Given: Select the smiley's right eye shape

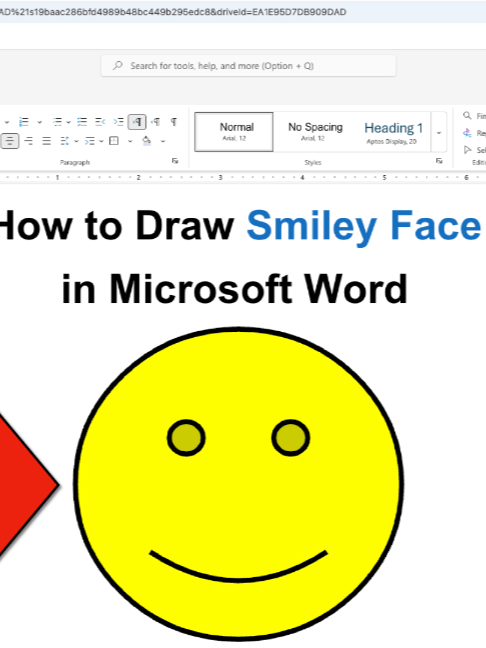Looking at the screenshot, I should 291,438.
